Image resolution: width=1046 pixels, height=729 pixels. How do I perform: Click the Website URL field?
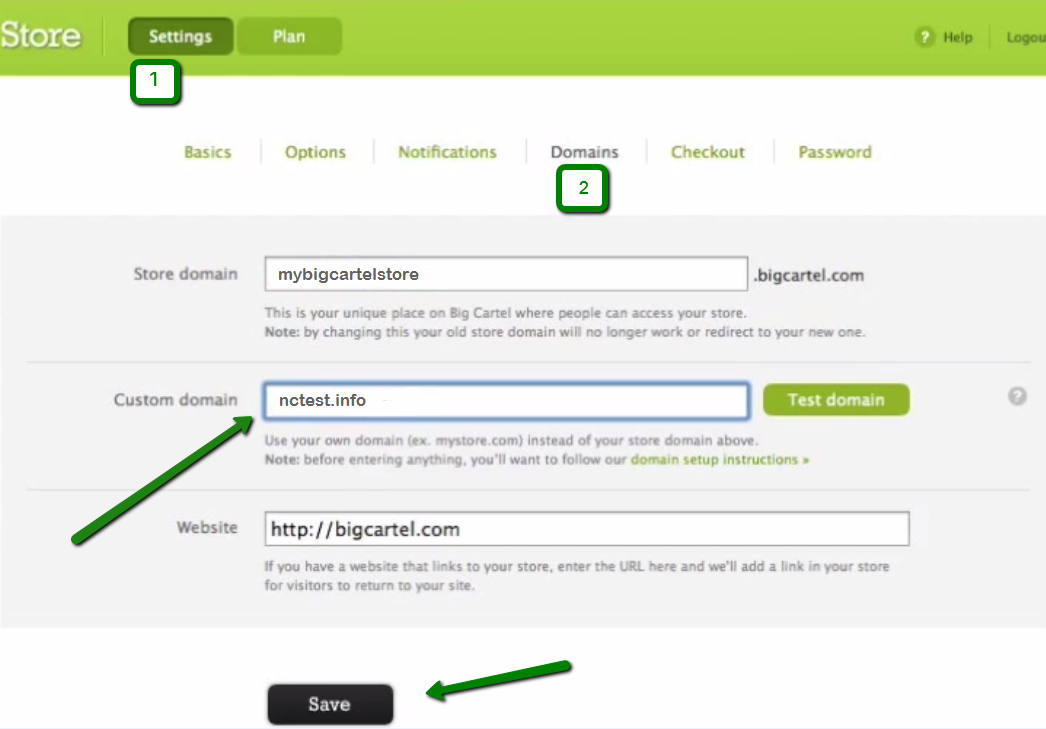click(586, 529)
